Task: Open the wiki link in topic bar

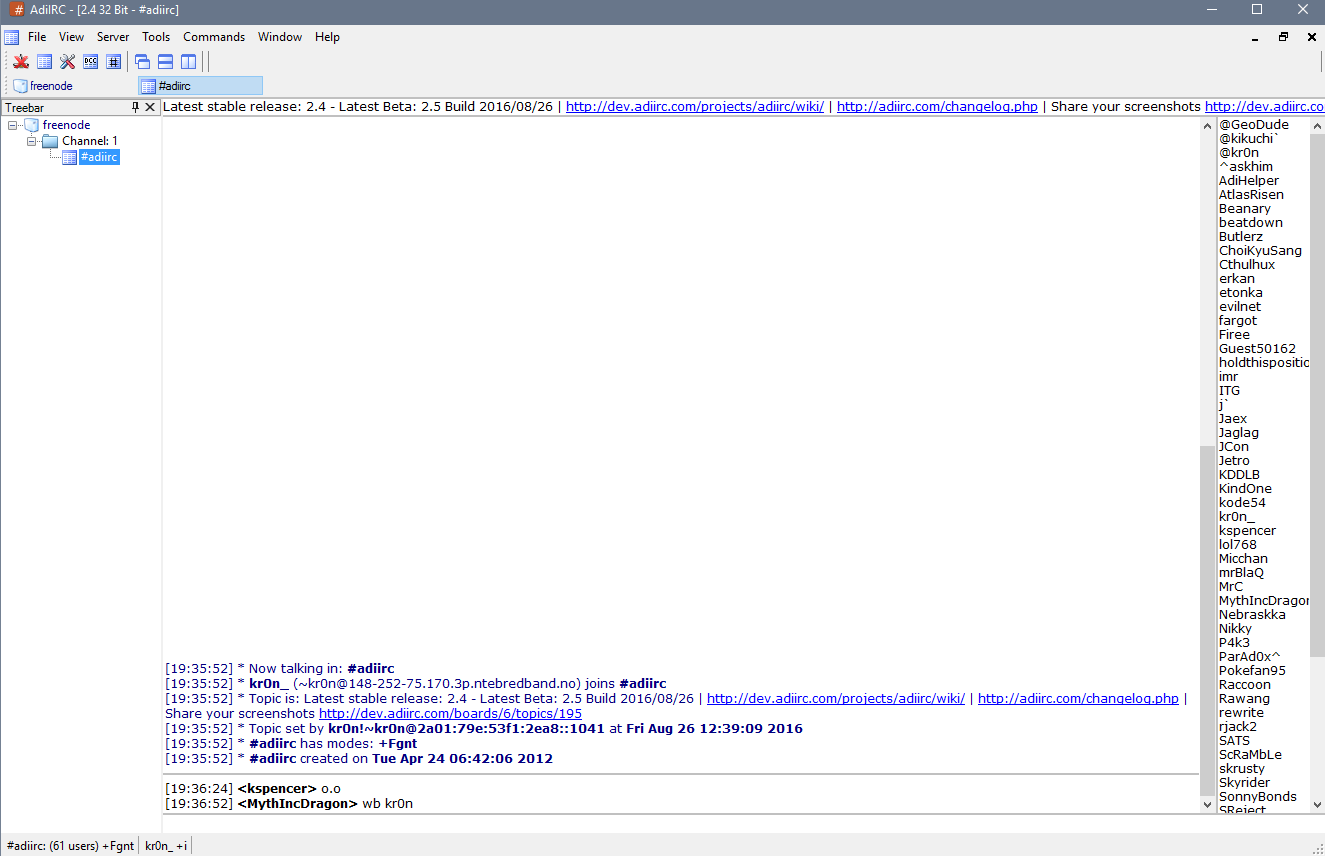Action: 695,107
